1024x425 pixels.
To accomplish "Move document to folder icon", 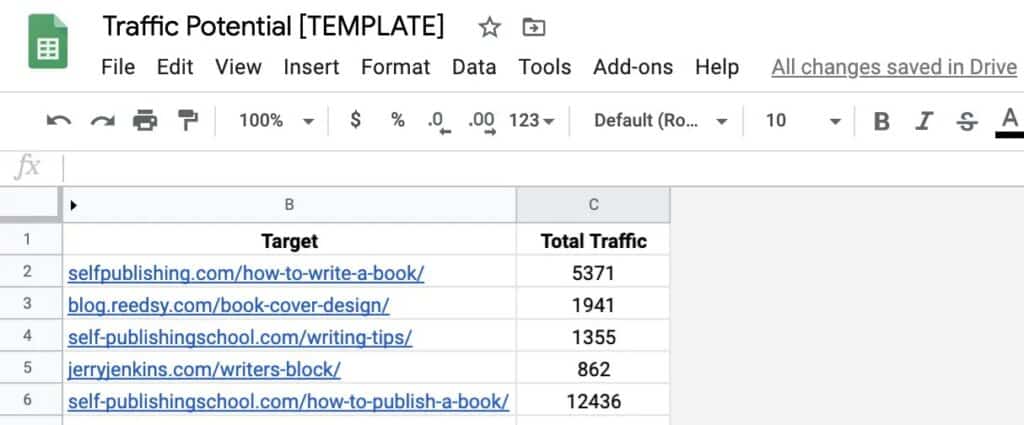I will click(x=534, y=27).
